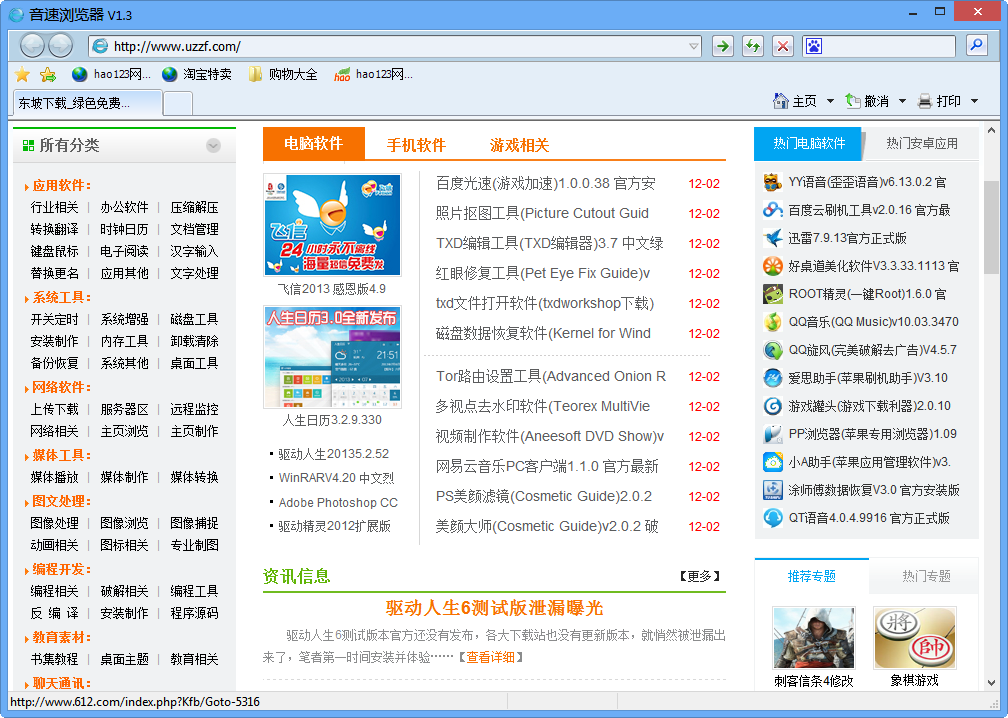The image size is (1008, 718).
Task: Switch to the 游戏相关 tab
Action: click(519, 145)
